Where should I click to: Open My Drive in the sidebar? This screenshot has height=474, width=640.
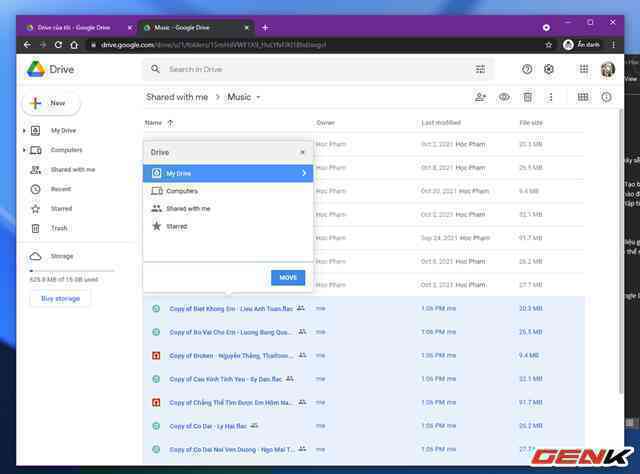(x=63, y=131)
